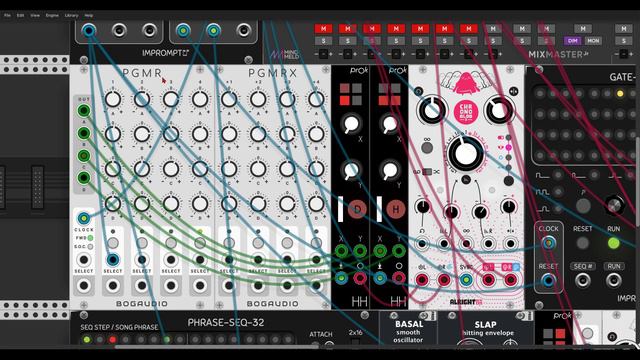Click X jack on Prok D module

click(341, 251)
